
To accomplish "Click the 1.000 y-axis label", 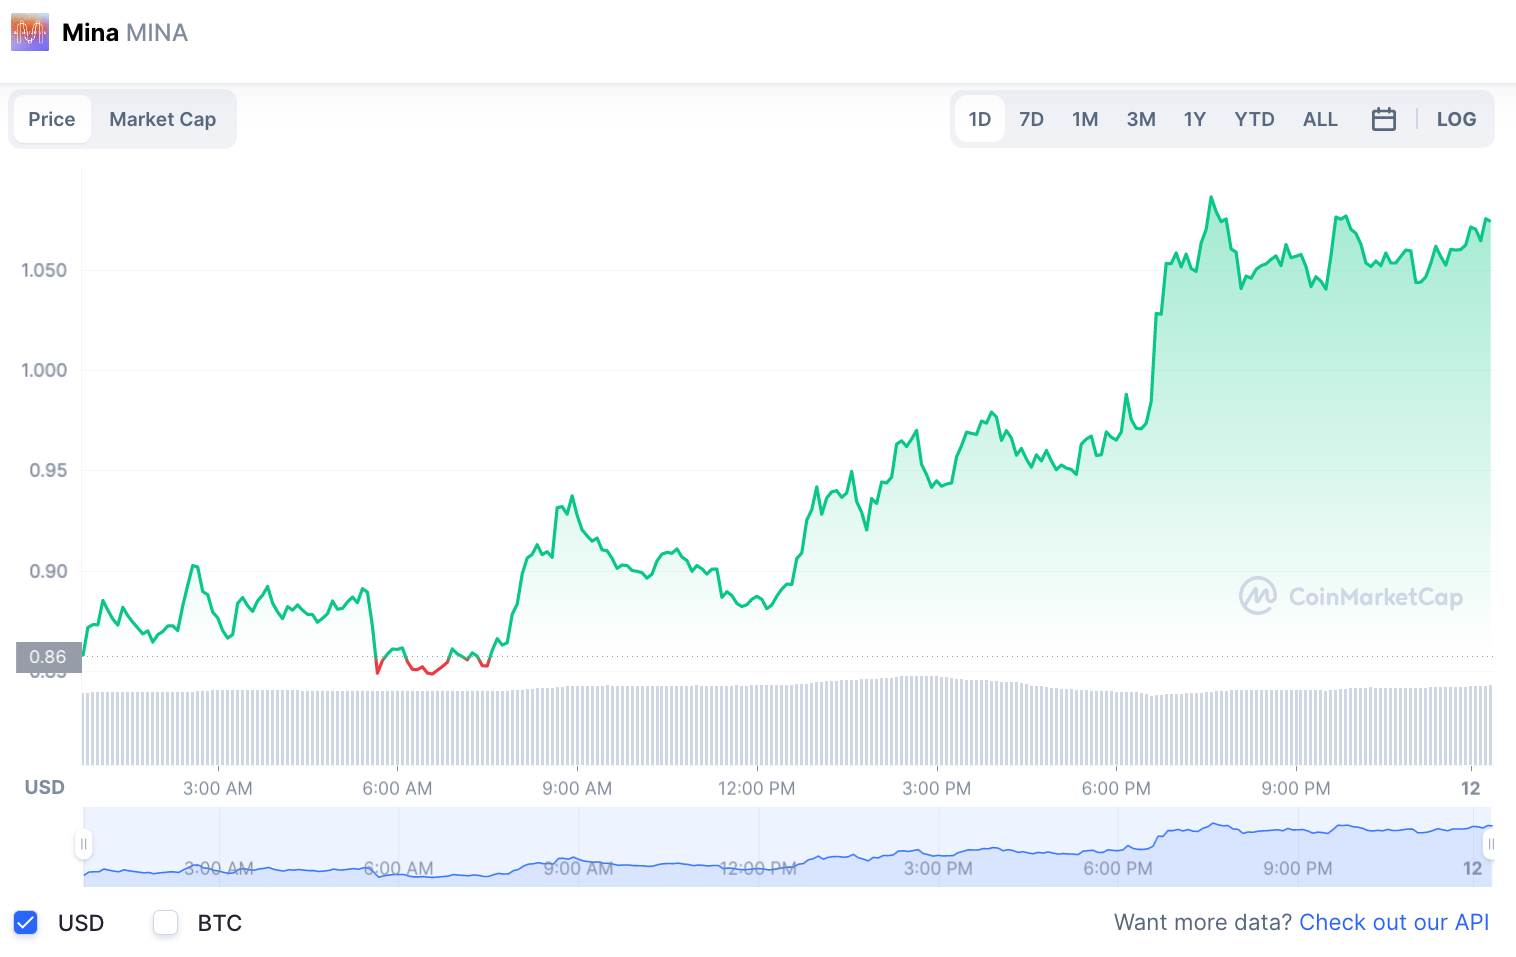I will pos(44,370).
